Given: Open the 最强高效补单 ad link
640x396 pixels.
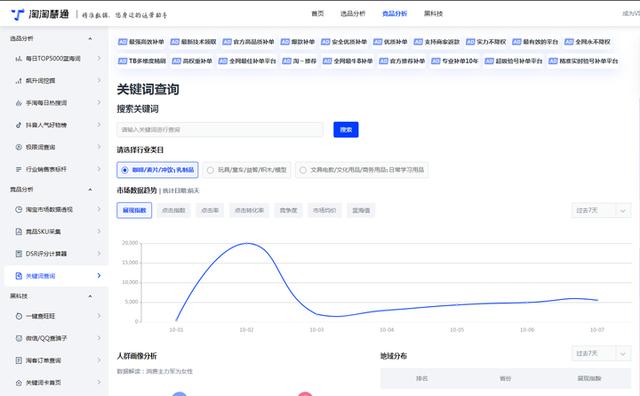Looking at the screenshot, I should click(x=141, y=42).
